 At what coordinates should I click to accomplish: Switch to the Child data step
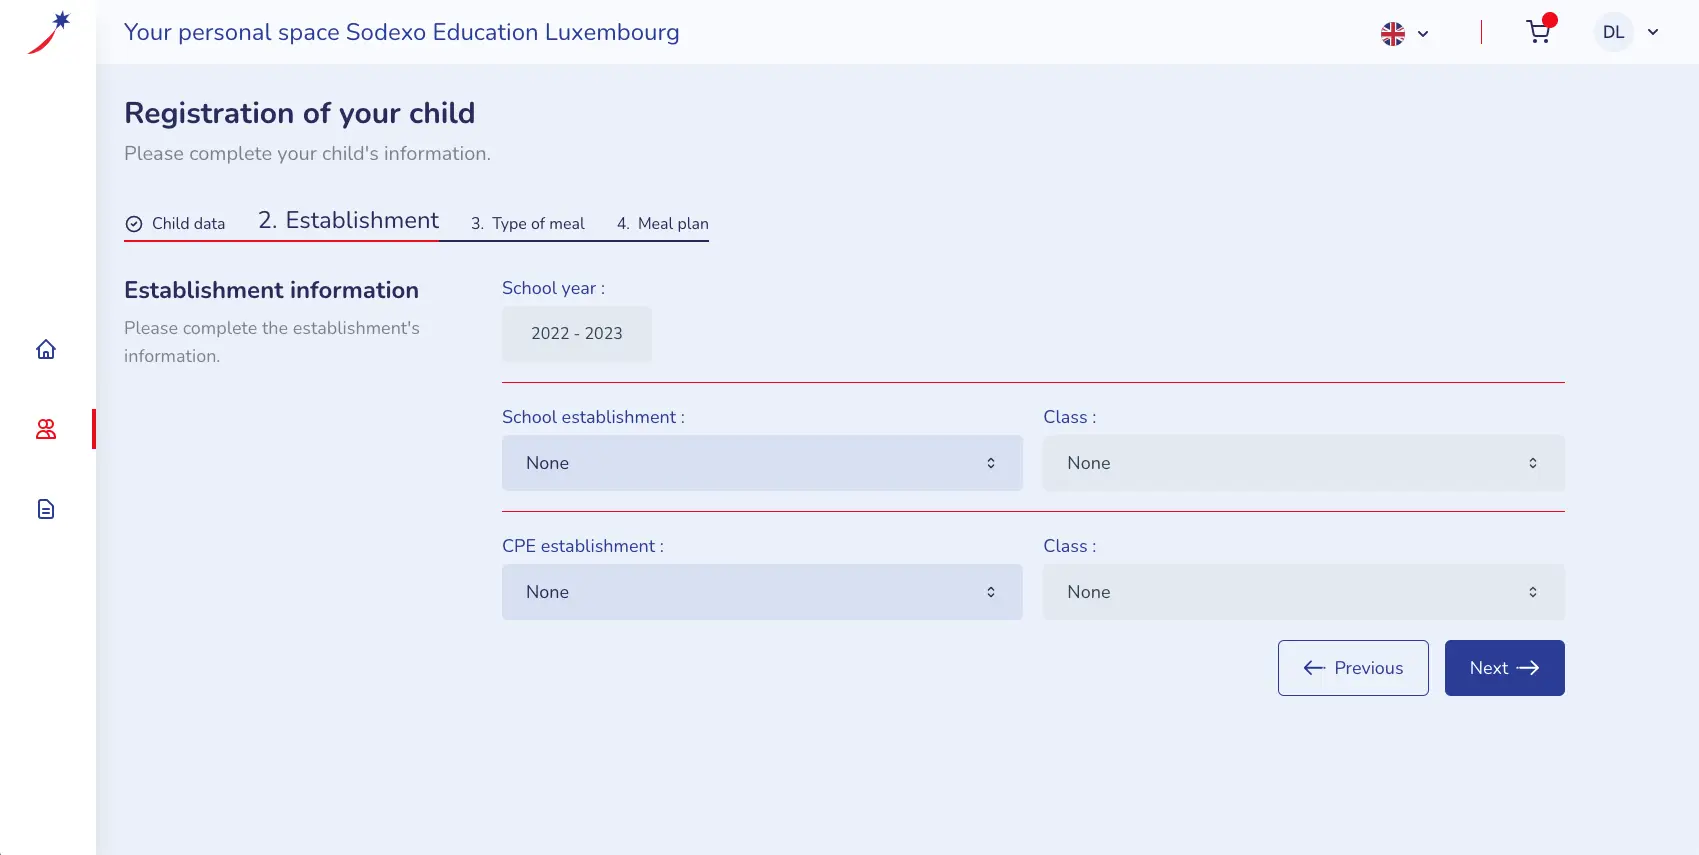[188, 224]
